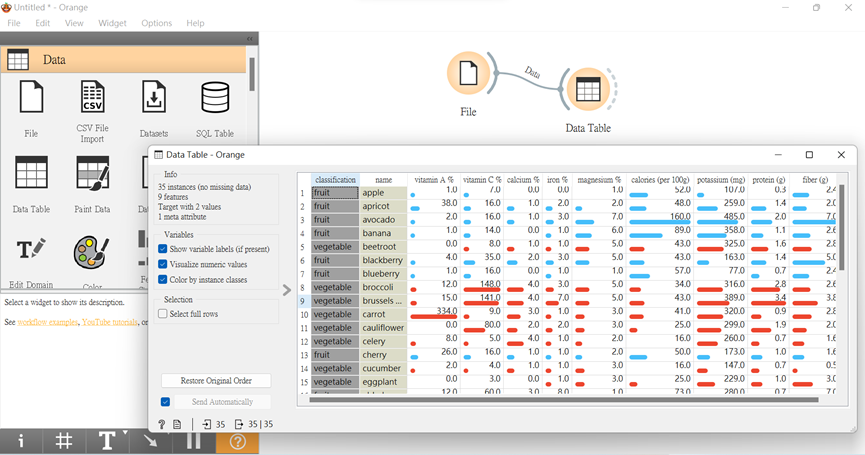Open the Datasets widget
This screenshot has width=865, height=455.
(153, 108)
